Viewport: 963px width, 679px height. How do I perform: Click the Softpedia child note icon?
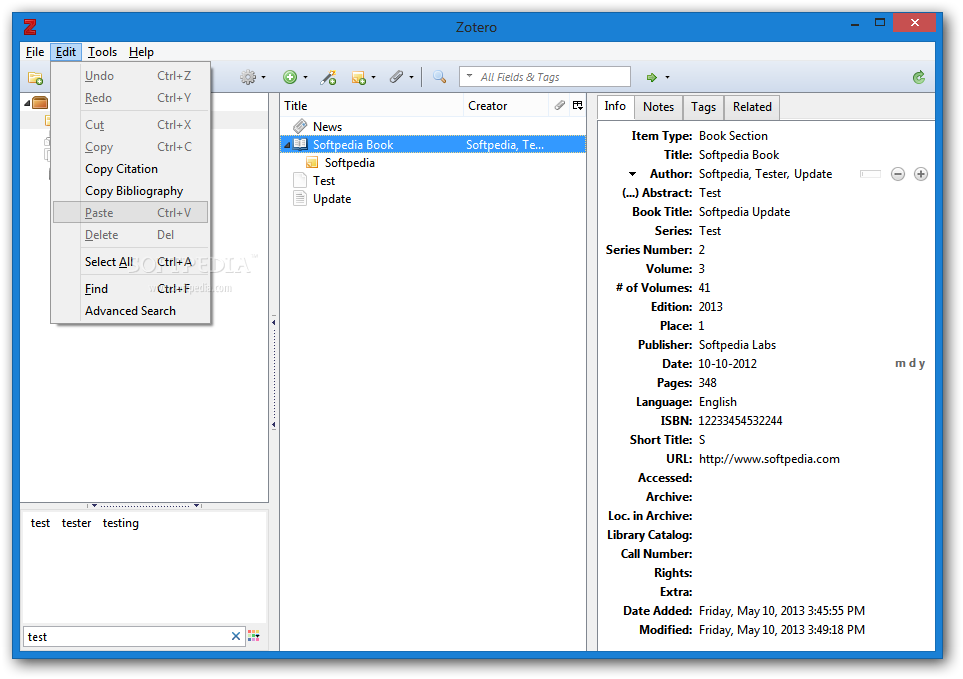point(312,163)
